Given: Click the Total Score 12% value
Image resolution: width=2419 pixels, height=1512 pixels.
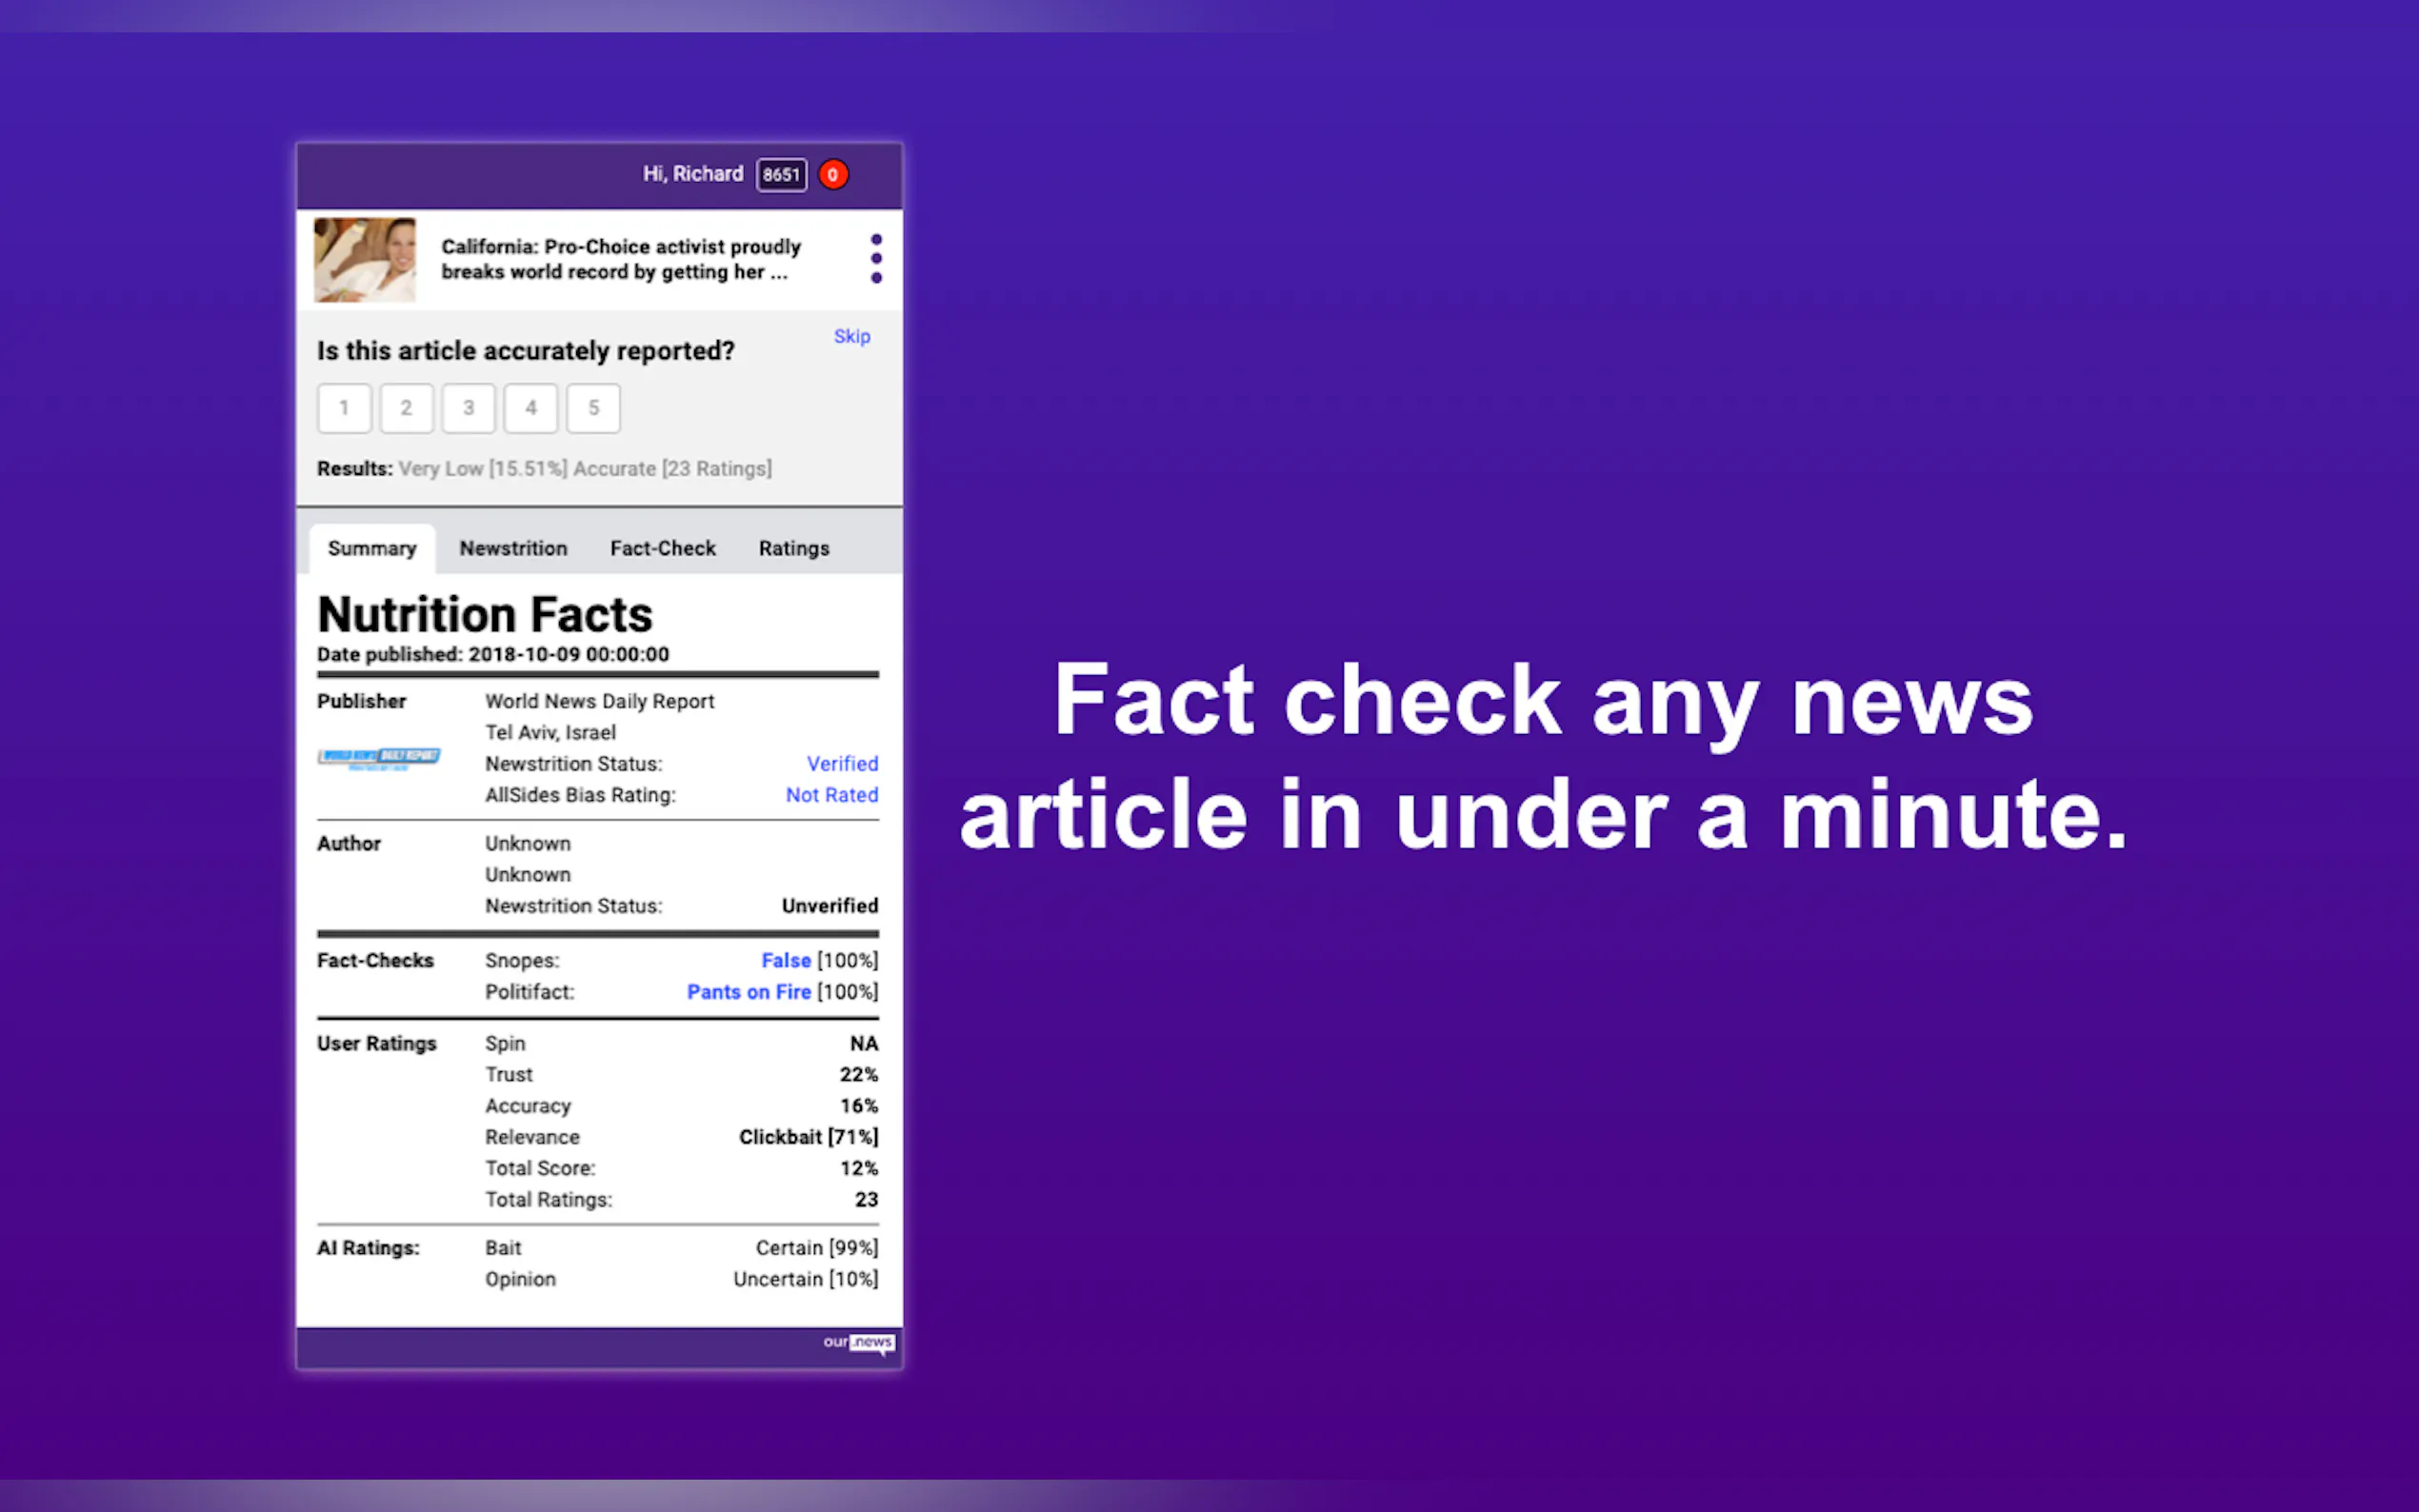Looking at the screenshot, I should (858, 1168).
